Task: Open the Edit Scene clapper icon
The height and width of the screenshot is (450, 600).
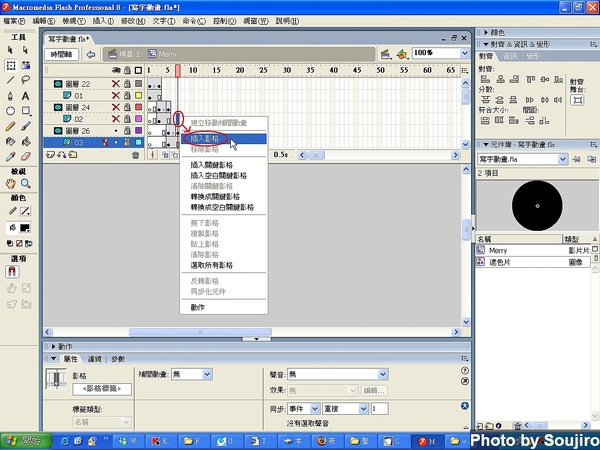Action: (386, 54)
